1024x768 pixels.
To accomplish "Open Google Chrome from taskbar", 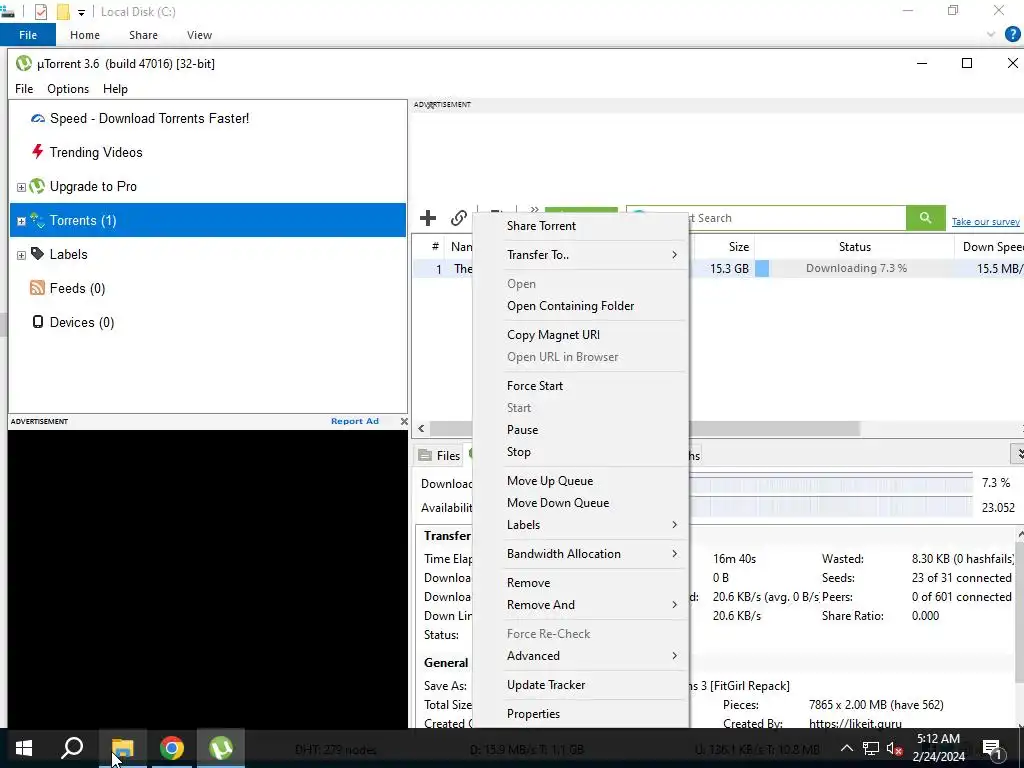I will 172,748.
